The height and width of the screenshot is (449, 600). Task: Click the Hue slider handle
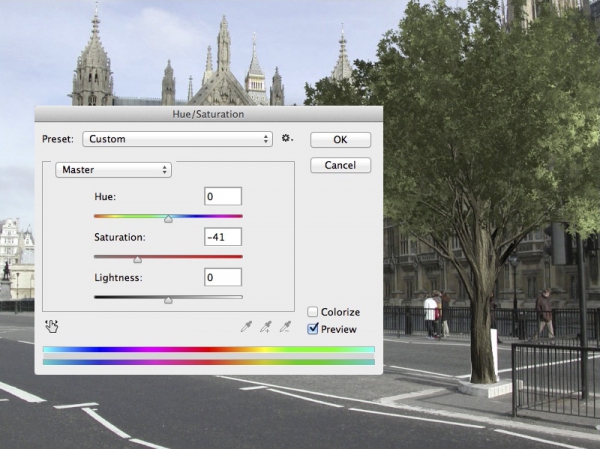tap(168, 218)
